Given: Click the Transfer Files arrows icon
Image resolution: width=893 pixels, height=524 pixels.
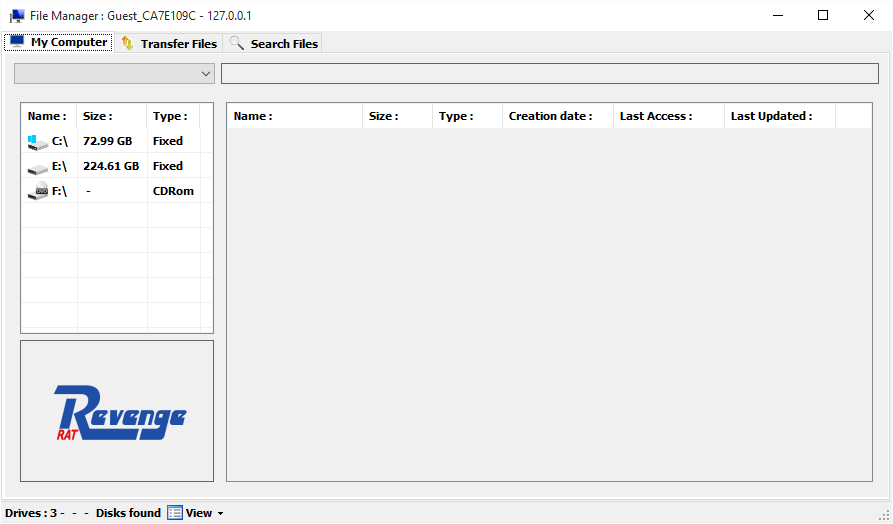Looking at the screenshot, I should click(127, 43).
